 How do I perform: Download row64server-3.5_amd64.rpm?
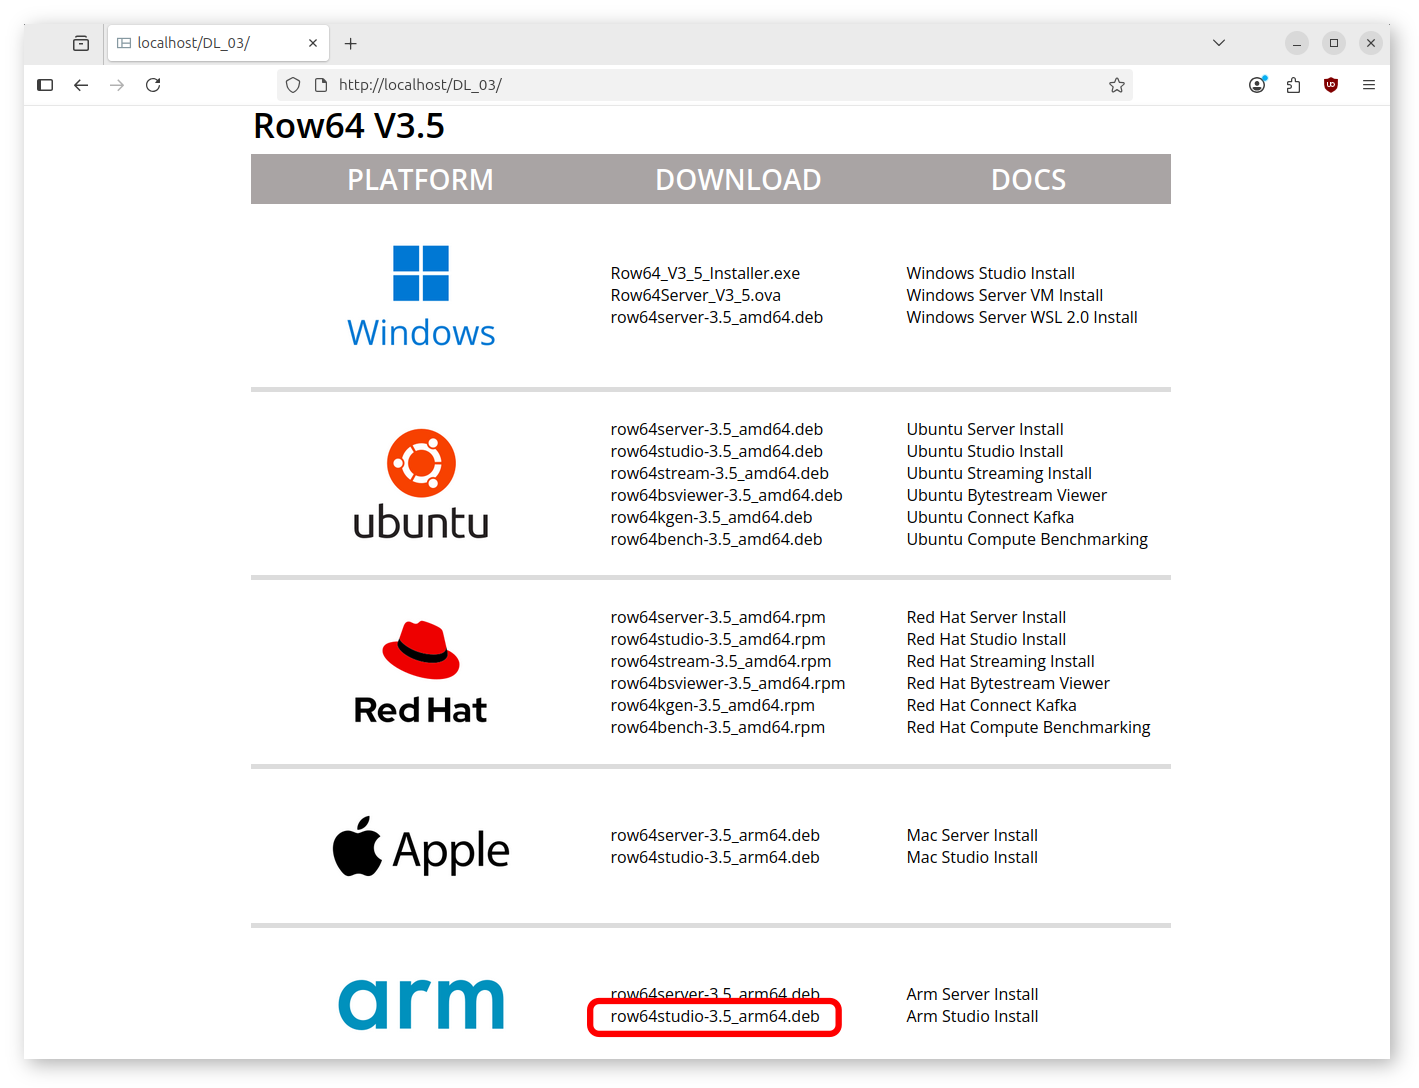718,617
